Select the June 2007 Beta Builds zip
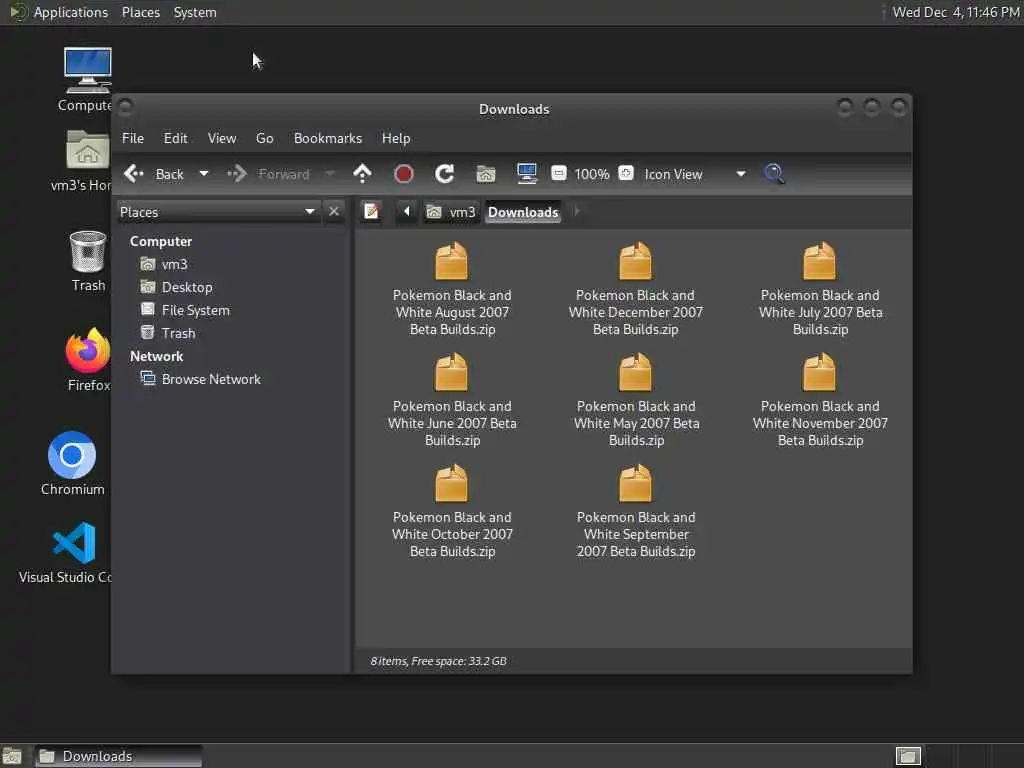Image resolution: width=1024 pixels, height=768 pixels. click(x=452, y=400)
